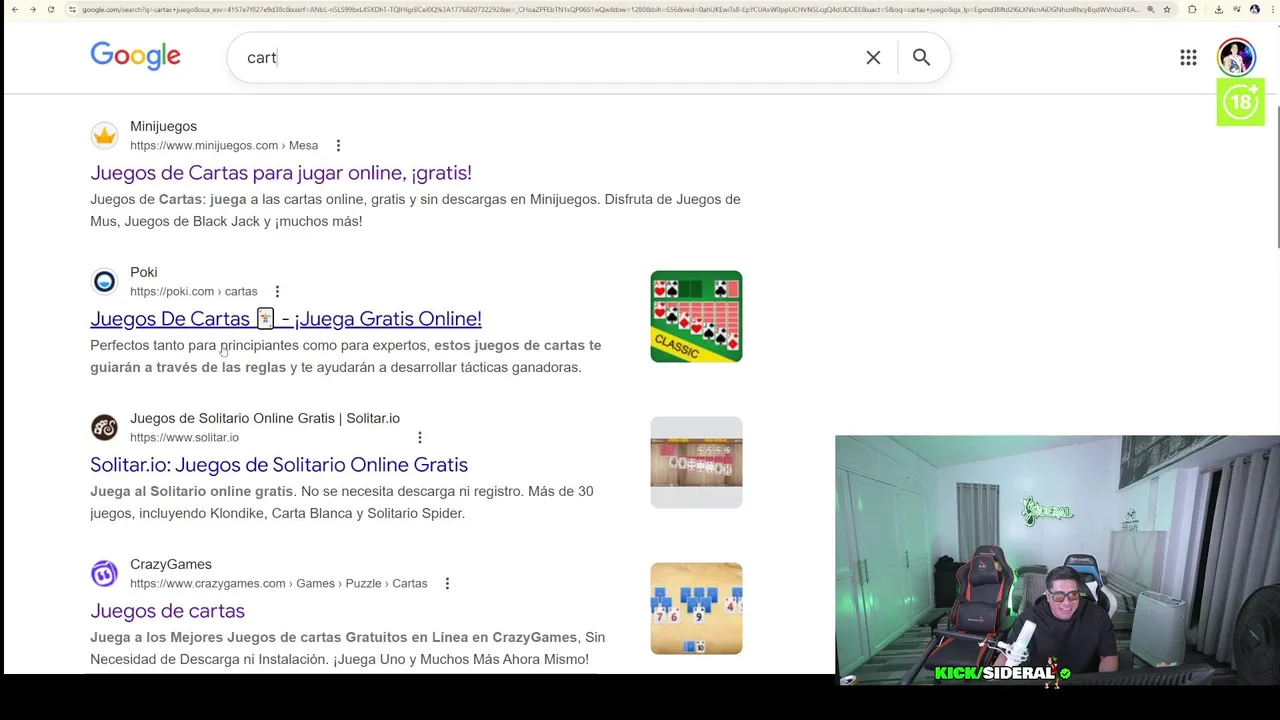Click the zoom magnifier icon in address bar
Viewport: 1280px width, 720px height.
(1151, 9)
